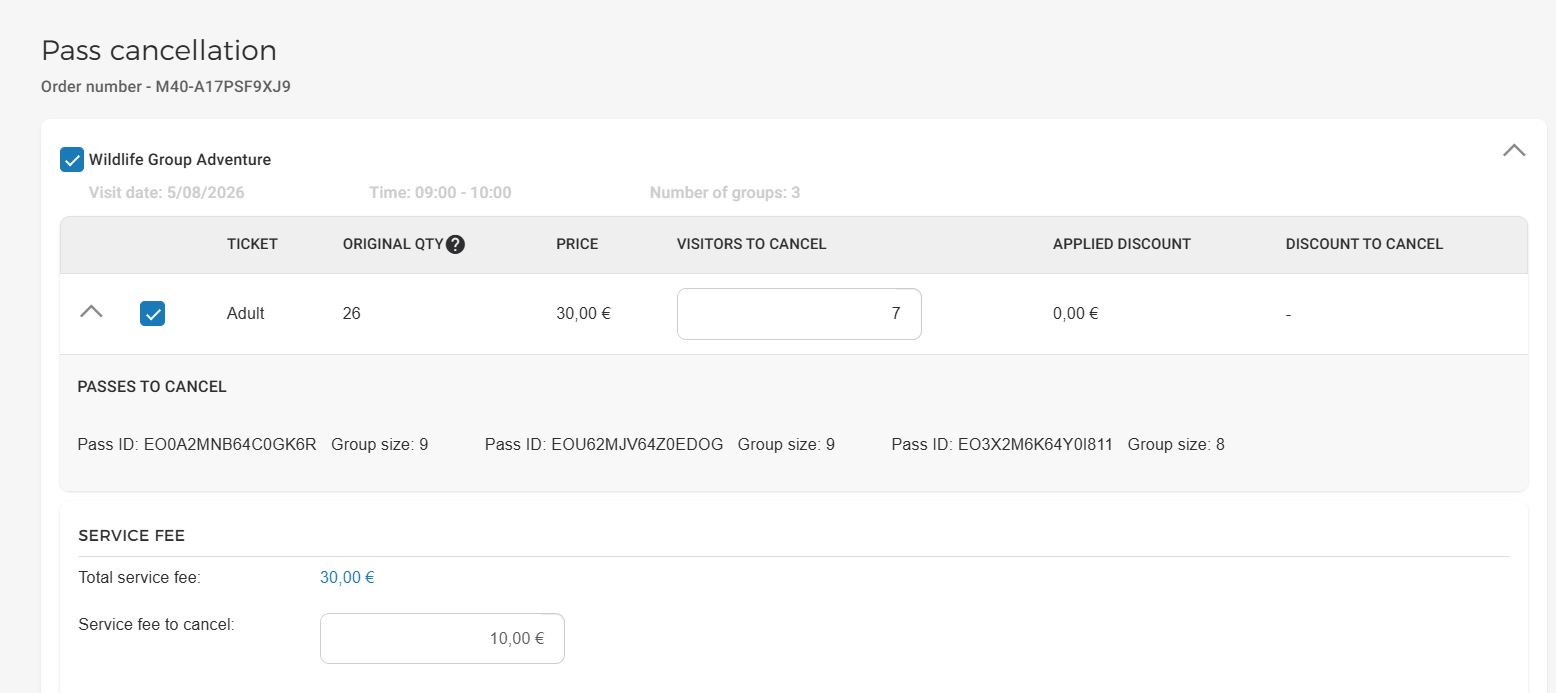The height and width of the screenshot is (693, 1556).
Task: Click Group size: 8 text
Action: point(1176,444)
